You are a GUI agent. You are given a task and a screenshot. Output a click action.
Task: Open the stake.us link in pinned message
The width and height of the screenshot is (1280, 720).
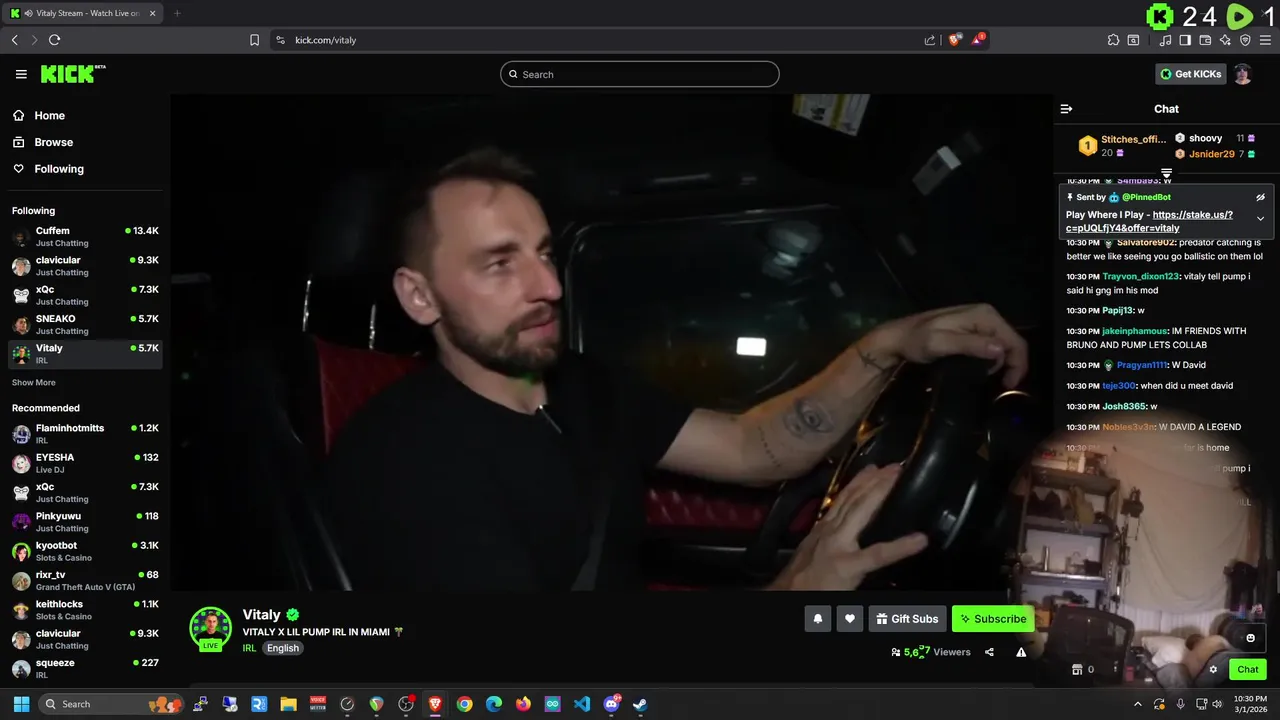(1150, 221)
